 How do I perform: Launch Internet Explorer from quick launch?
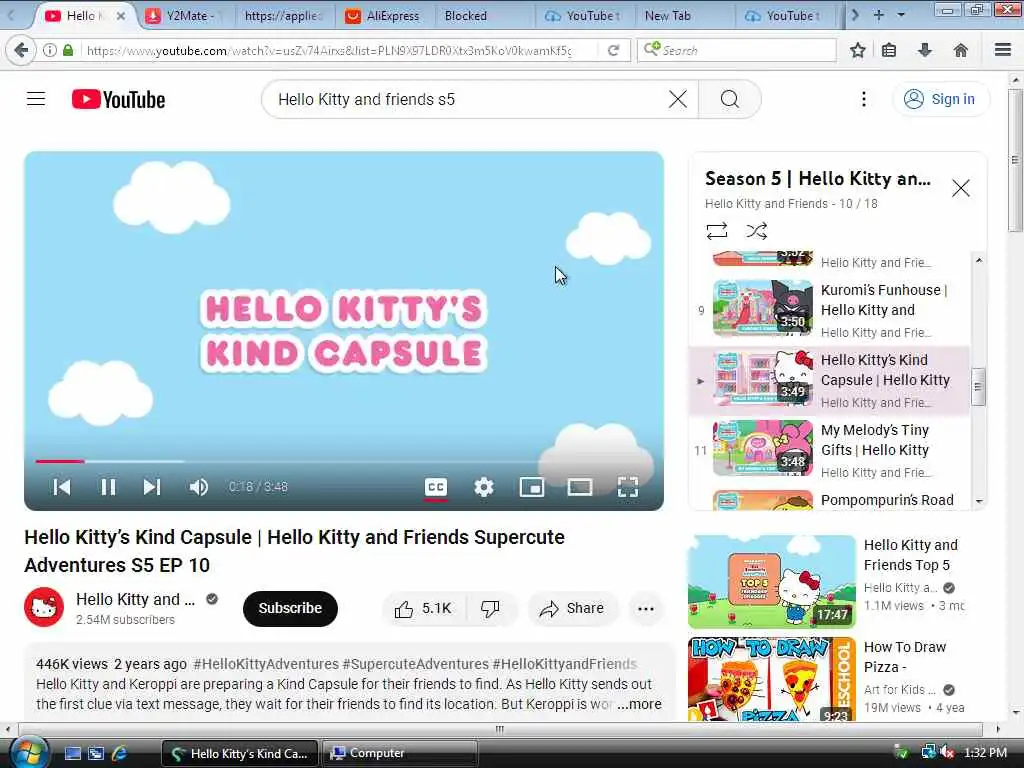[x=120, y=754]
